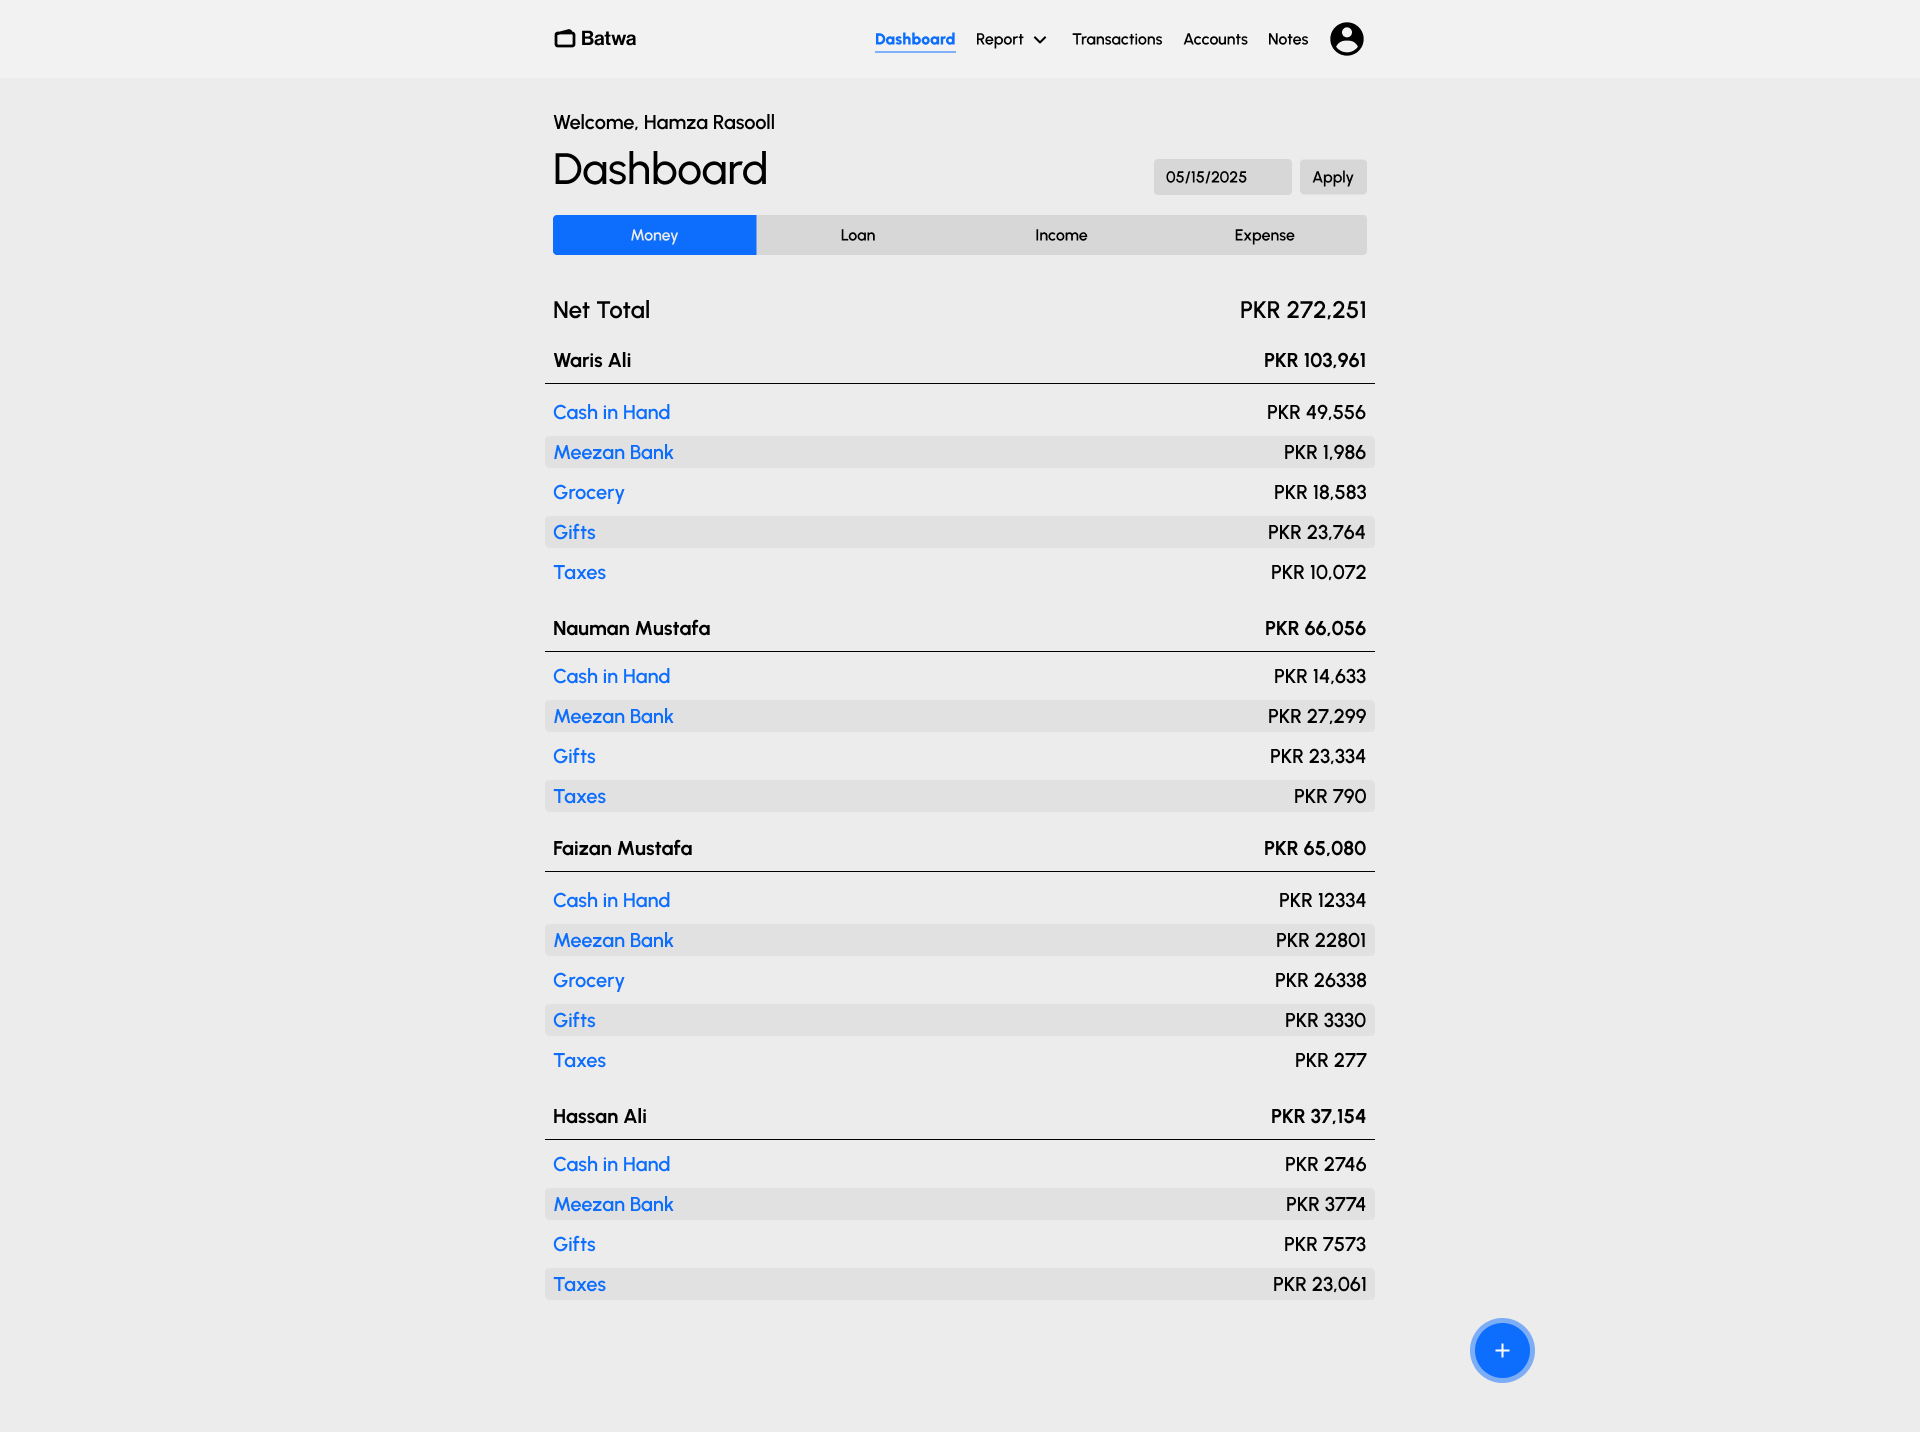Switch to the Loan tab
This screenshot has width=1920, height=1432.
pyautogui.click(x=858, y=235)
